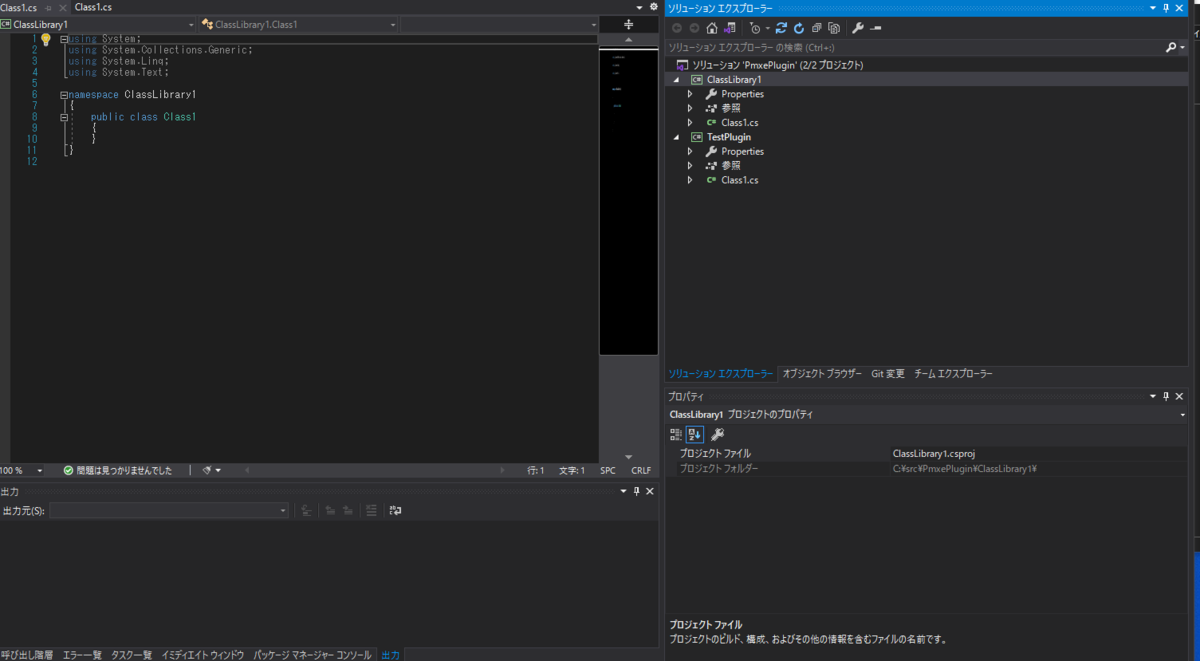Collapse the using directives block
The image size is (1200, 661).
click(64, 39)
